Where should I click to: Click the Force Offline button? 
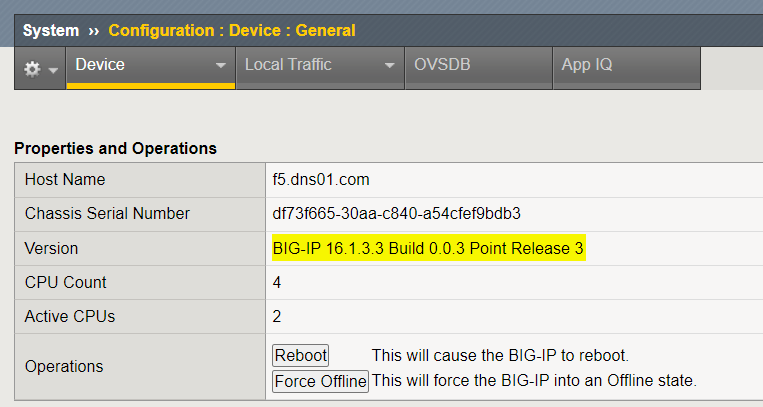[320, 381]
